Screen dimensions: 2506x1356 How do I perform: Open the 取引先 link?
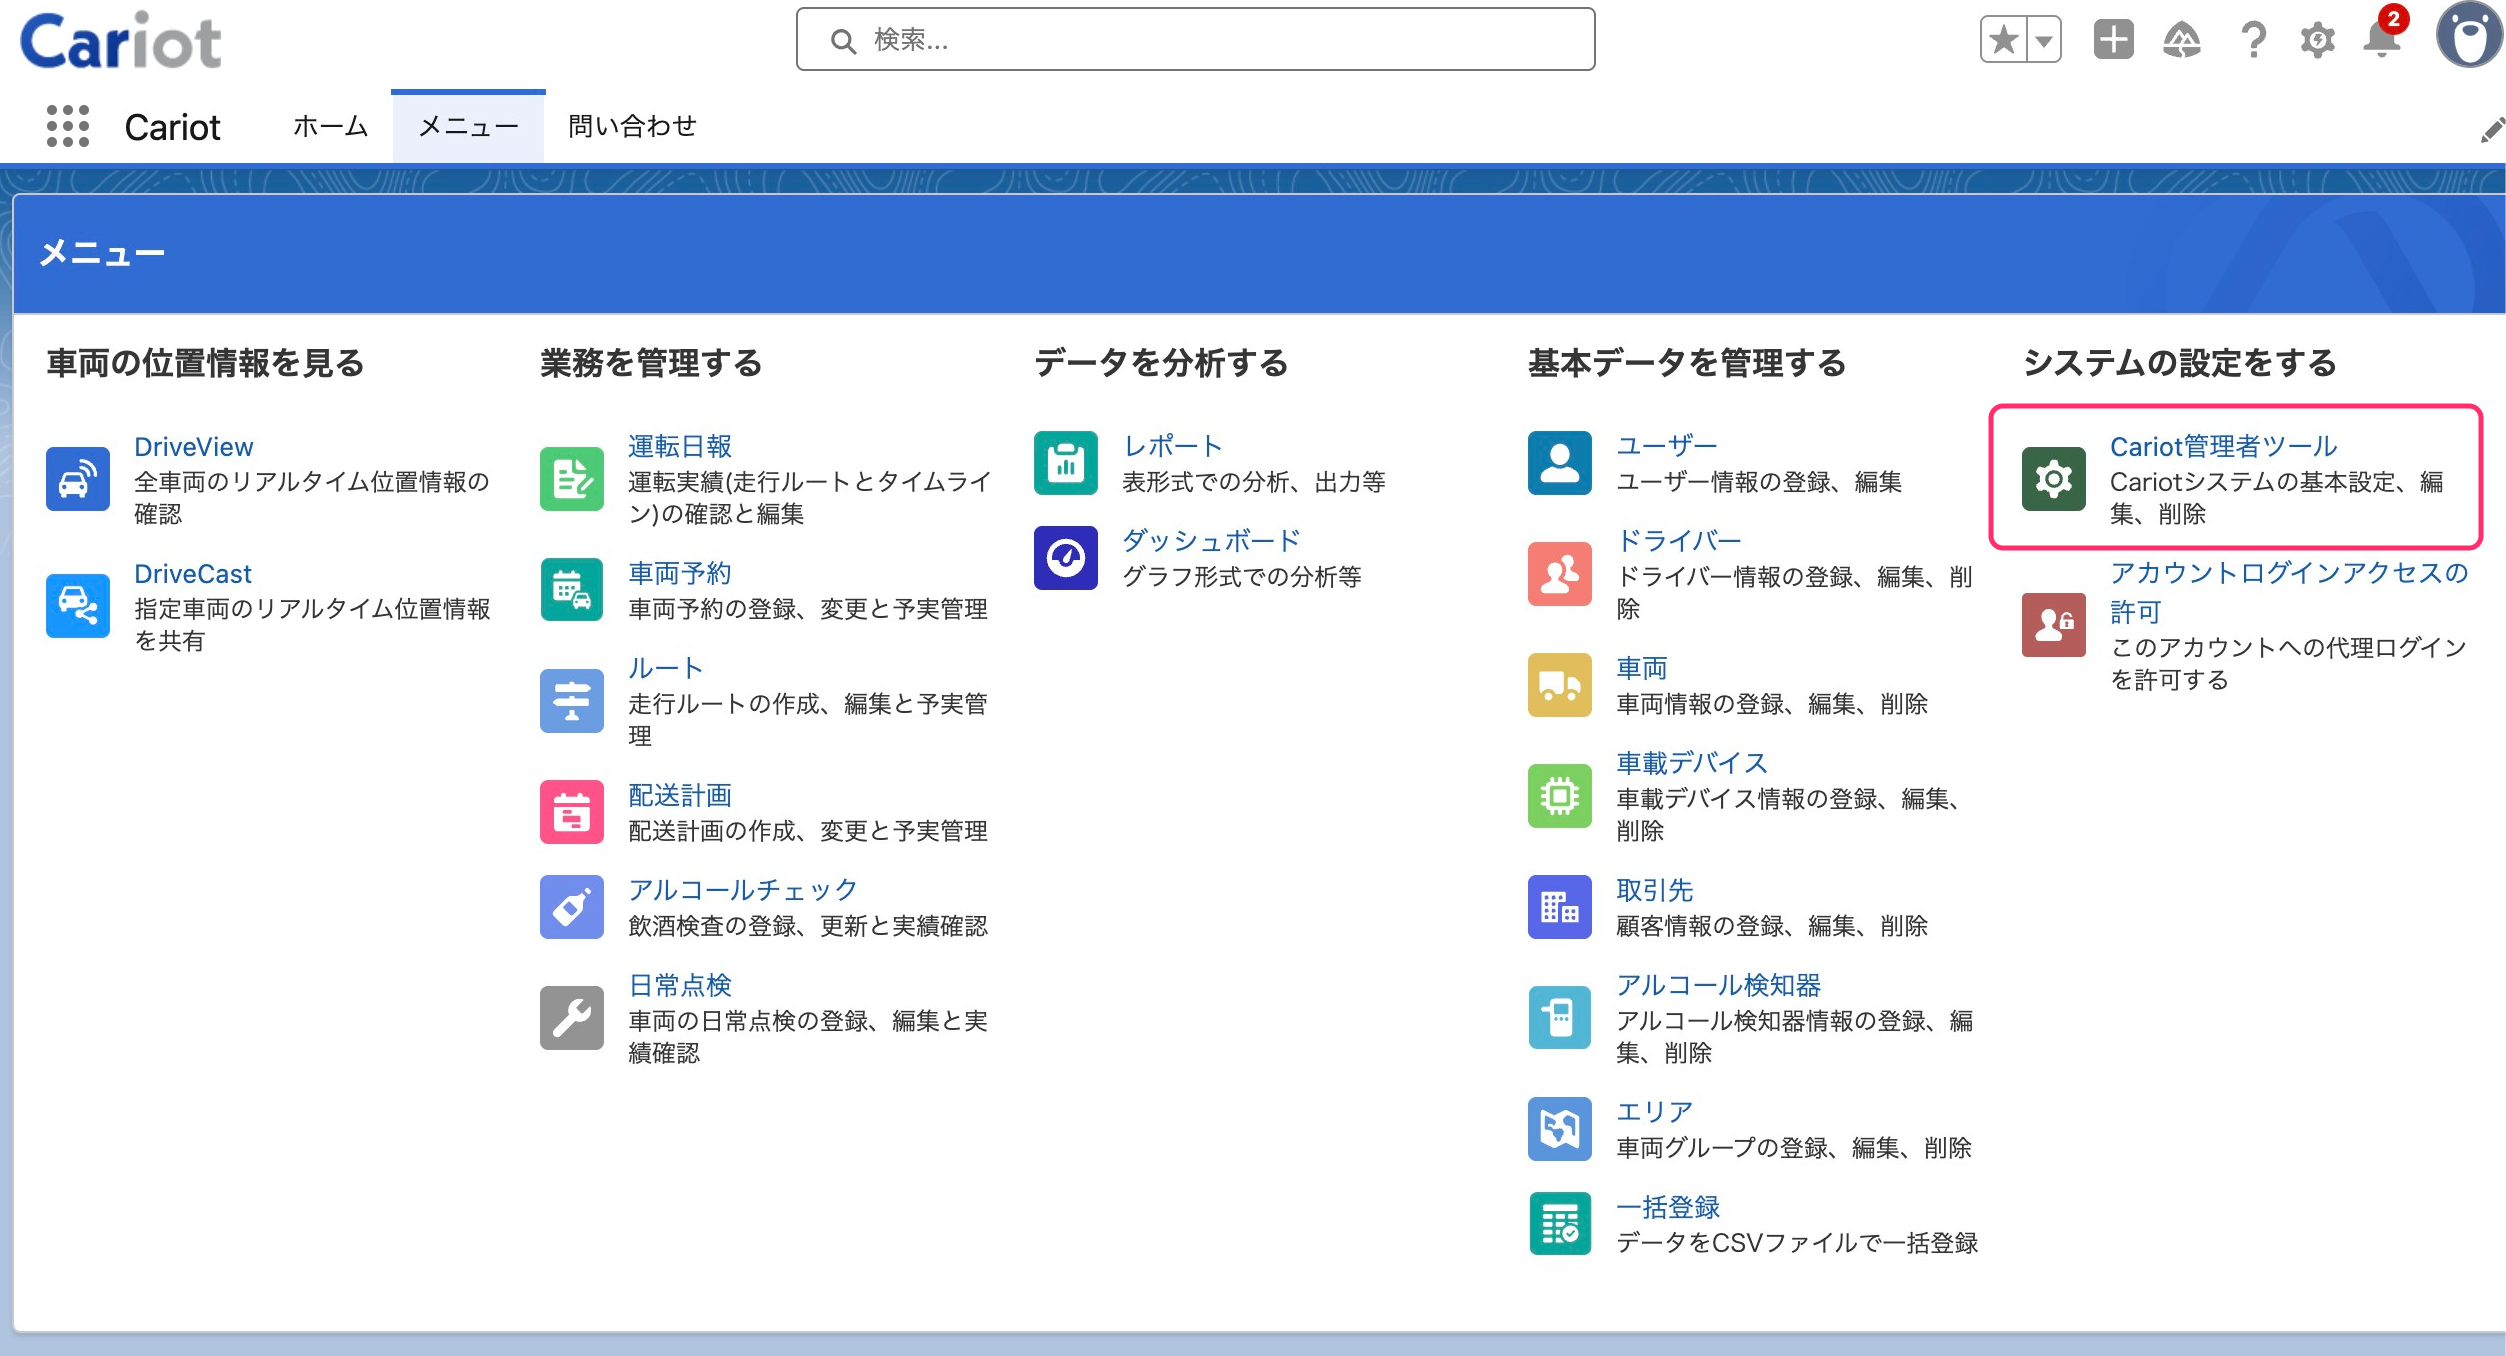(1654, 891)
